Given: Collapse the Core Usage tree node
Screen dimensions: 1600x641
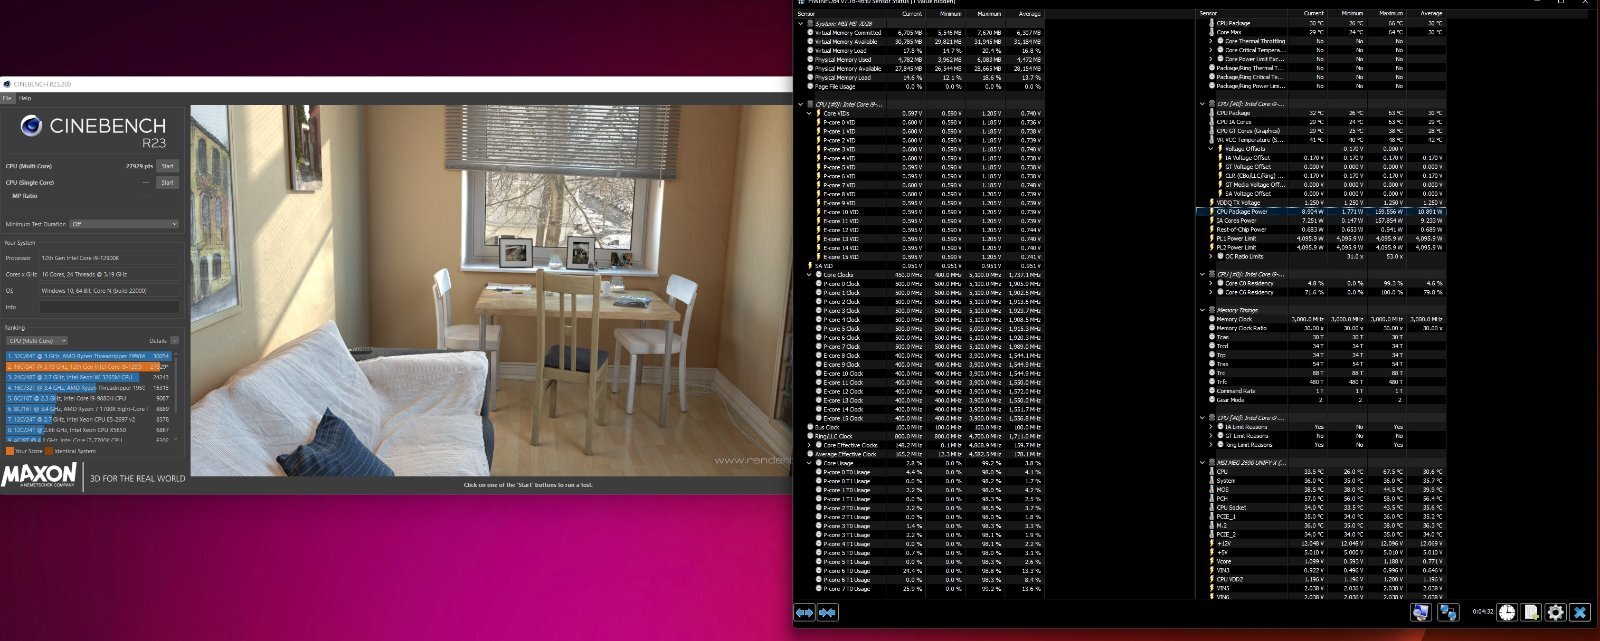Looking at the screenshot, I should pos(810,463).
